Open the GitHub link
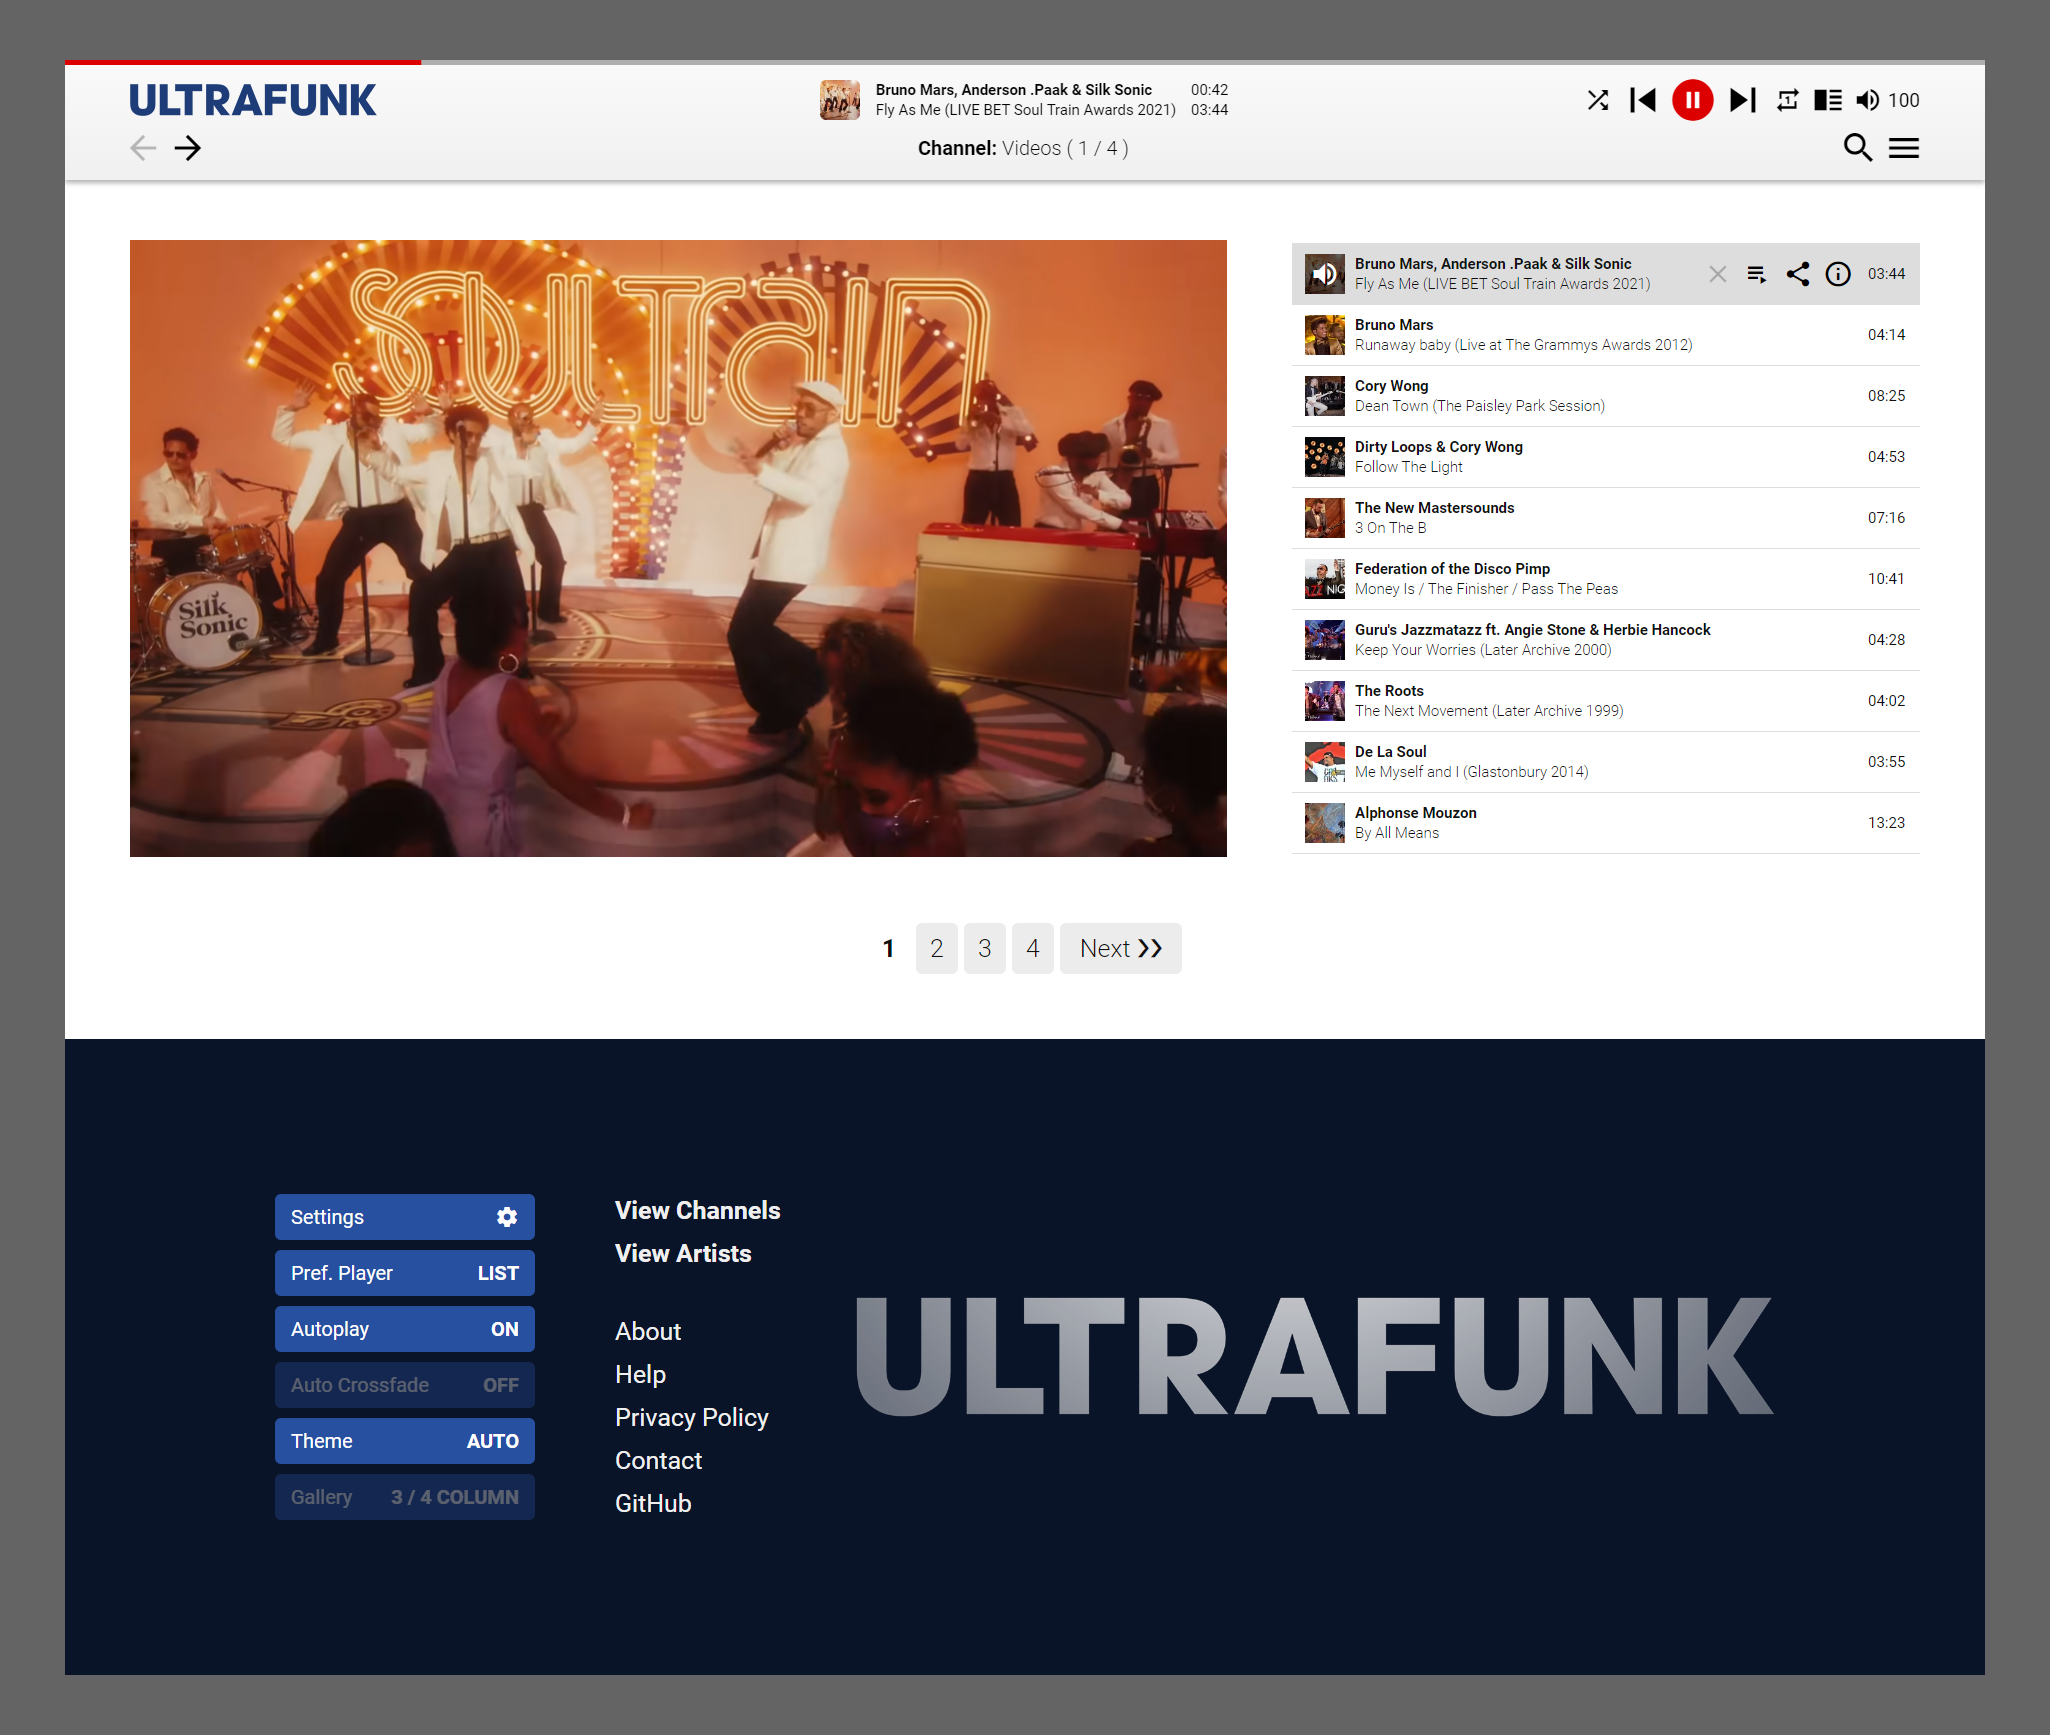 coord(653,1503)
